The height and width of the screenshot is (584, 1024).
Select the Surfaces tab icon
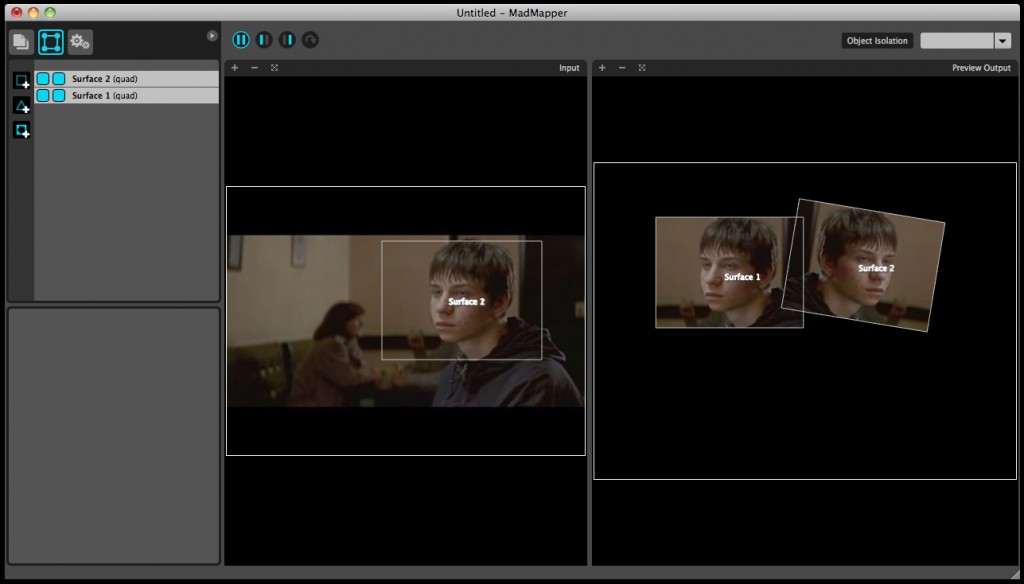51,42
